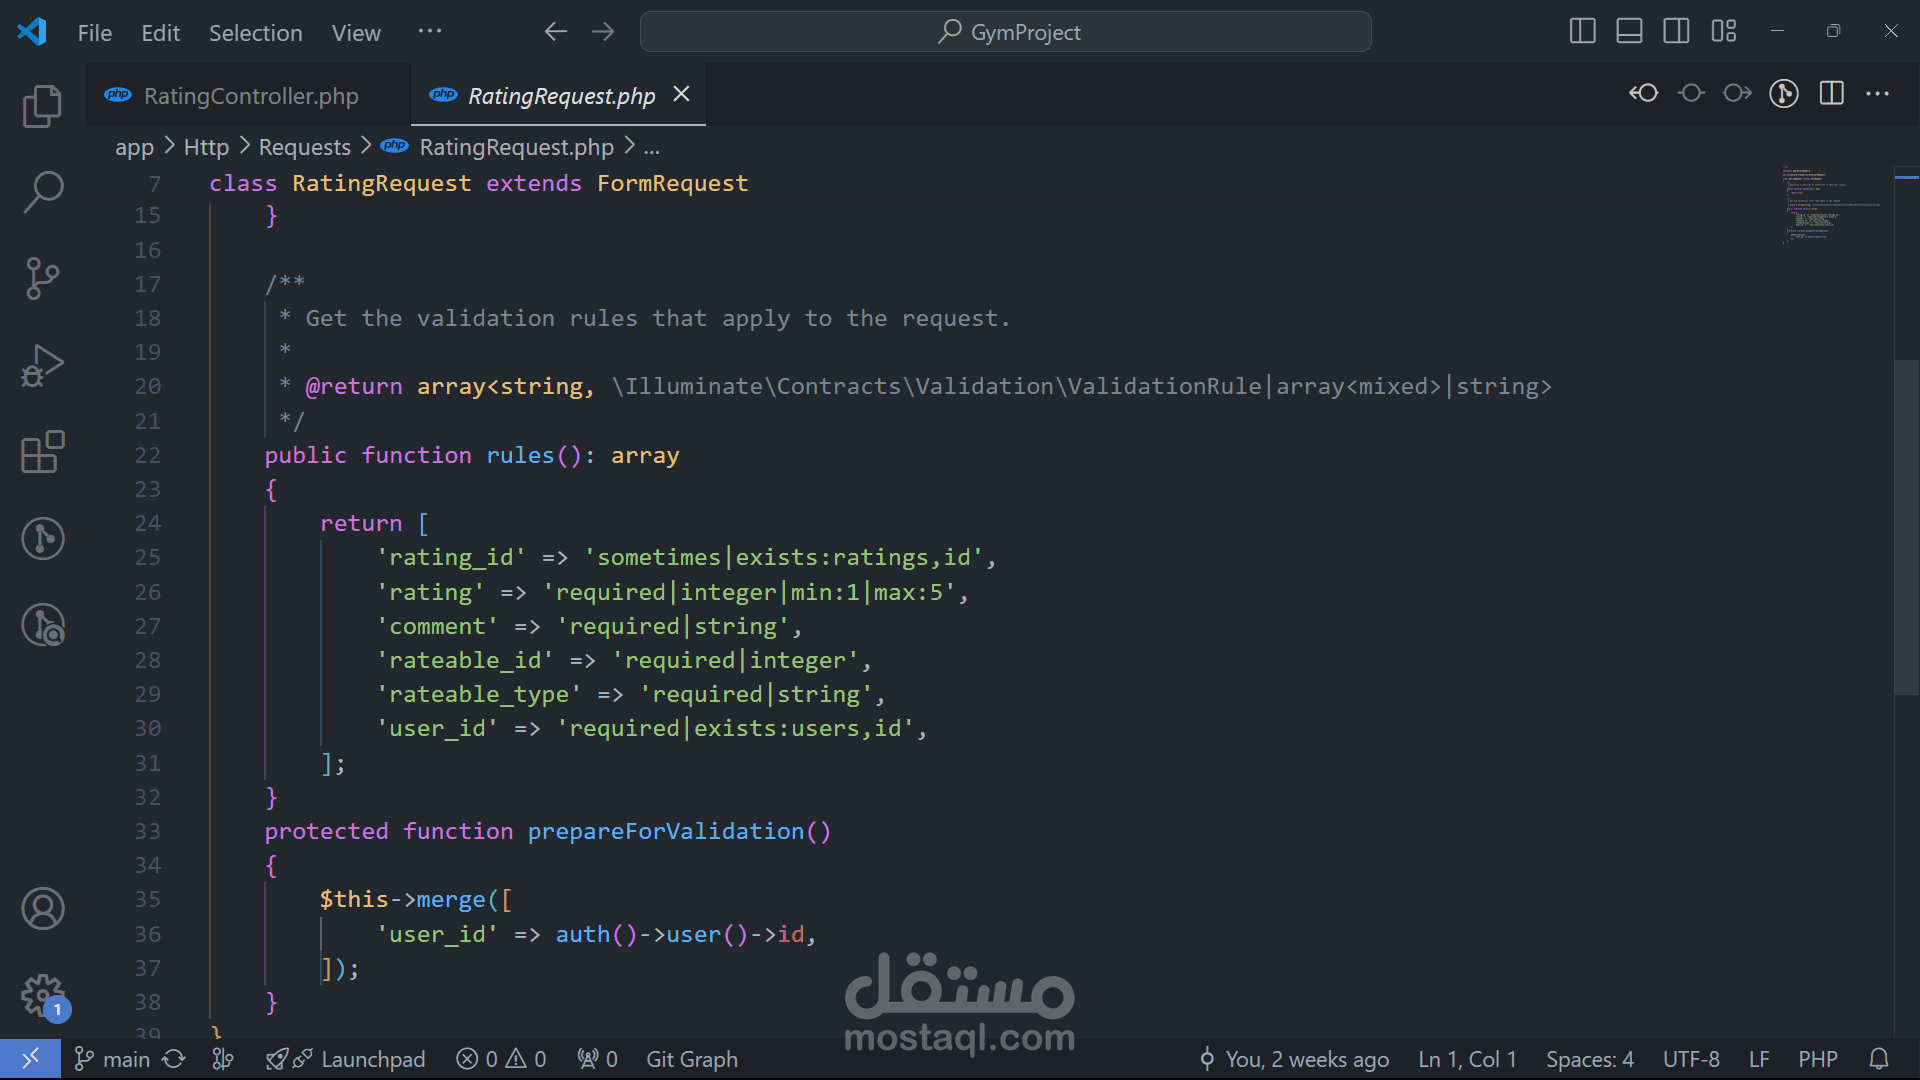Click the Split Editor Right icon

coord(1831,93)
